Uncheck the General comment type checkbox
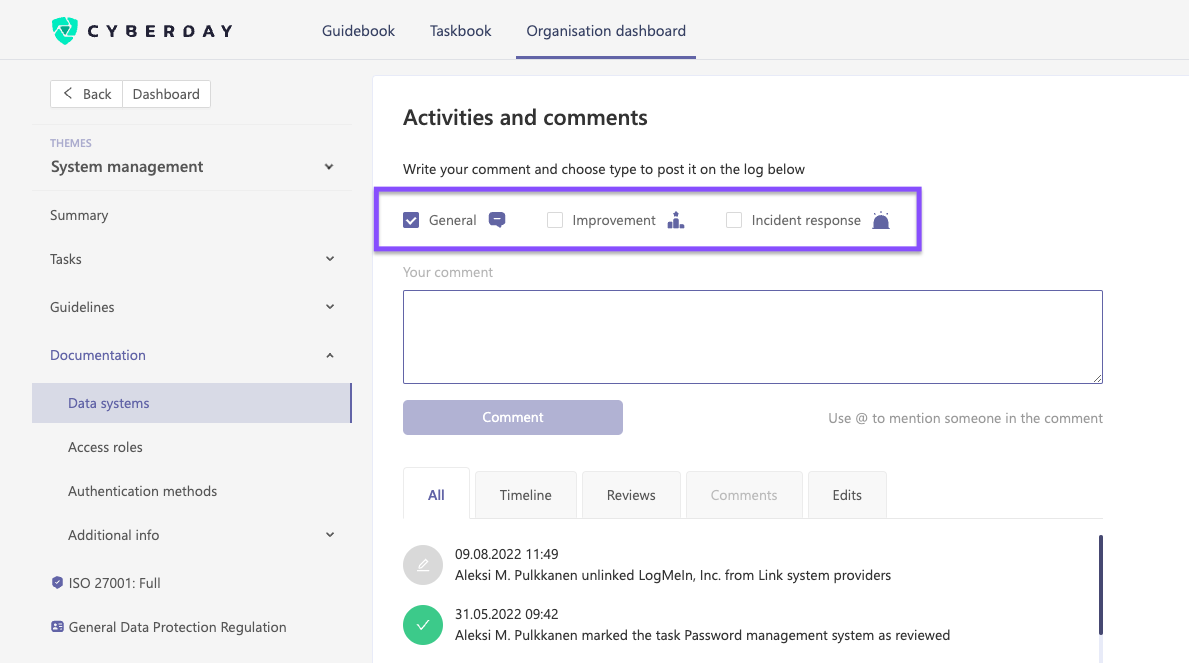The image size is (1189, 663). point(411,219)
